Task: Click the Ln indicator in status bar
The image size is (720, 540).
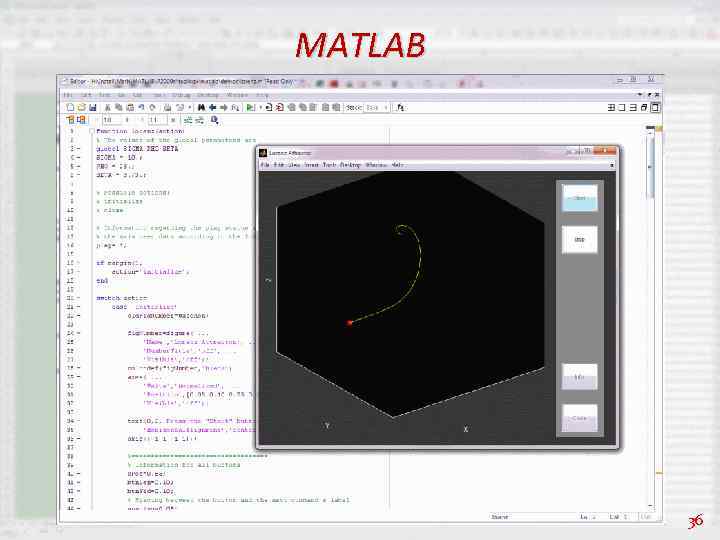Action: [x=588, y=517]
